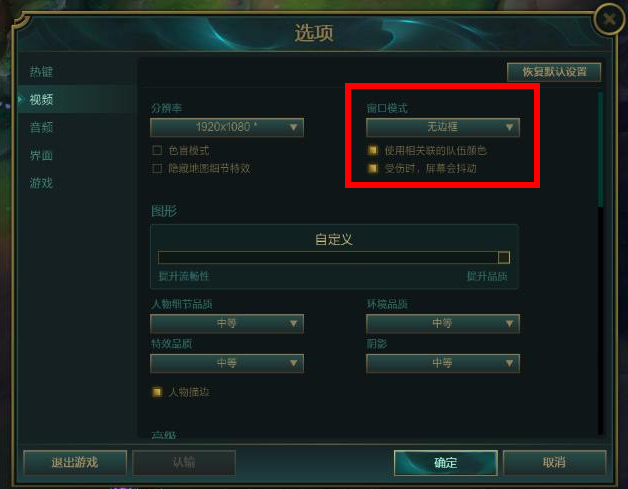
Task: Select the 界面 interface tab
Action: click(x=41, y=155)
